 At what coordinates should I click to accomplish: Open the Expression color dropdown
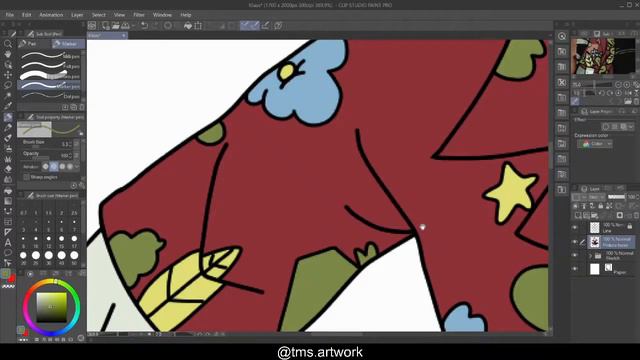coord(595,144)
